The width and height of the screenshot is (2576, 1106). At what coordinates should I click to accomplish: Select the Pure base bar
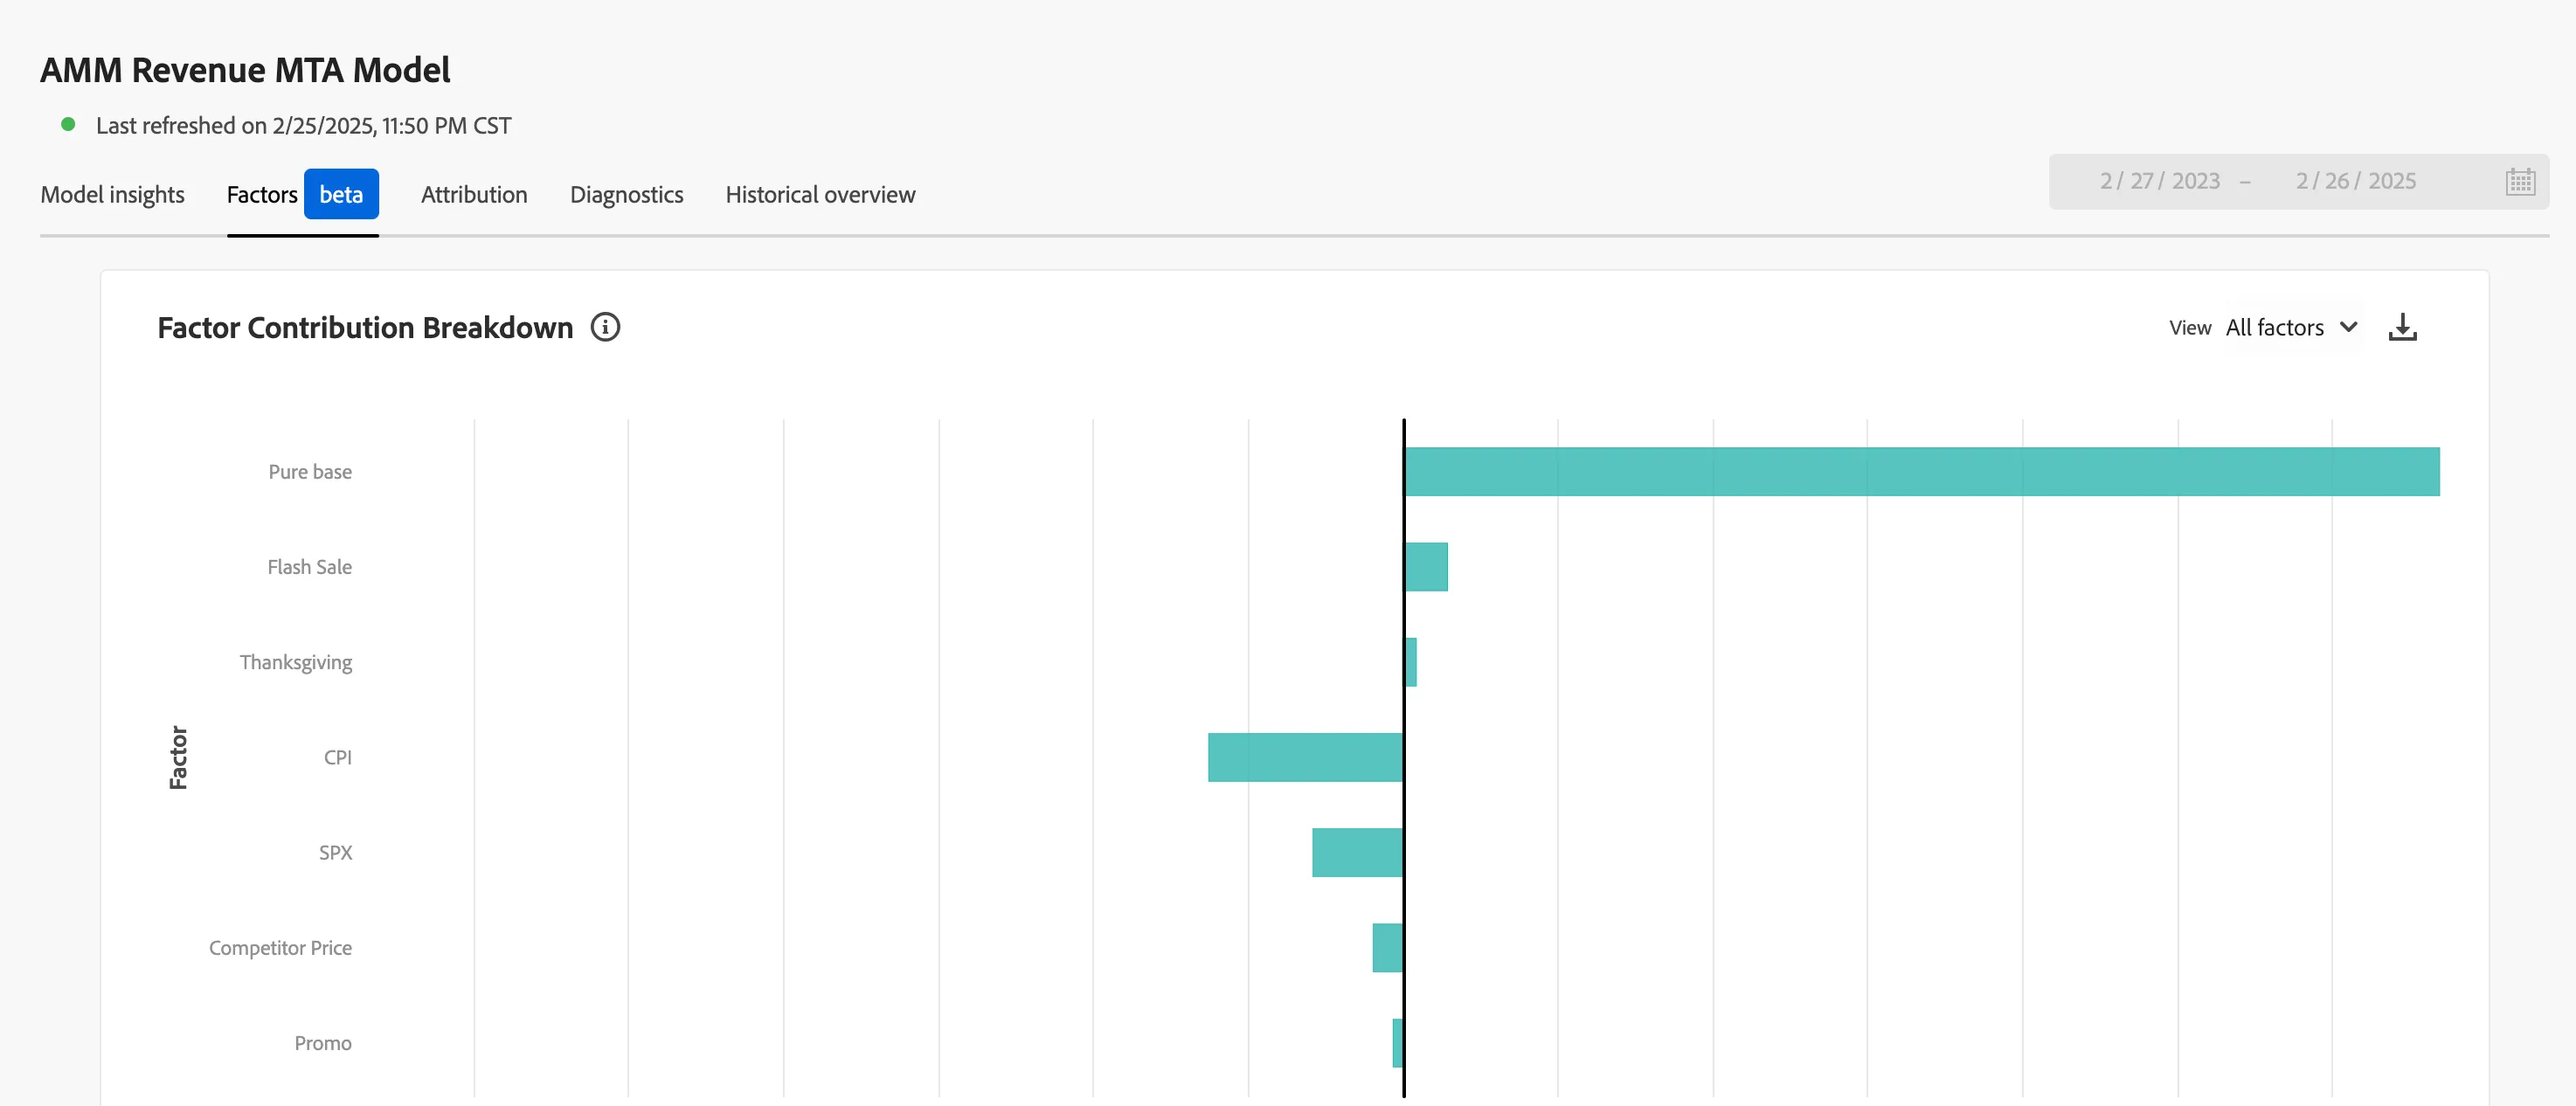pos(1921,471)
